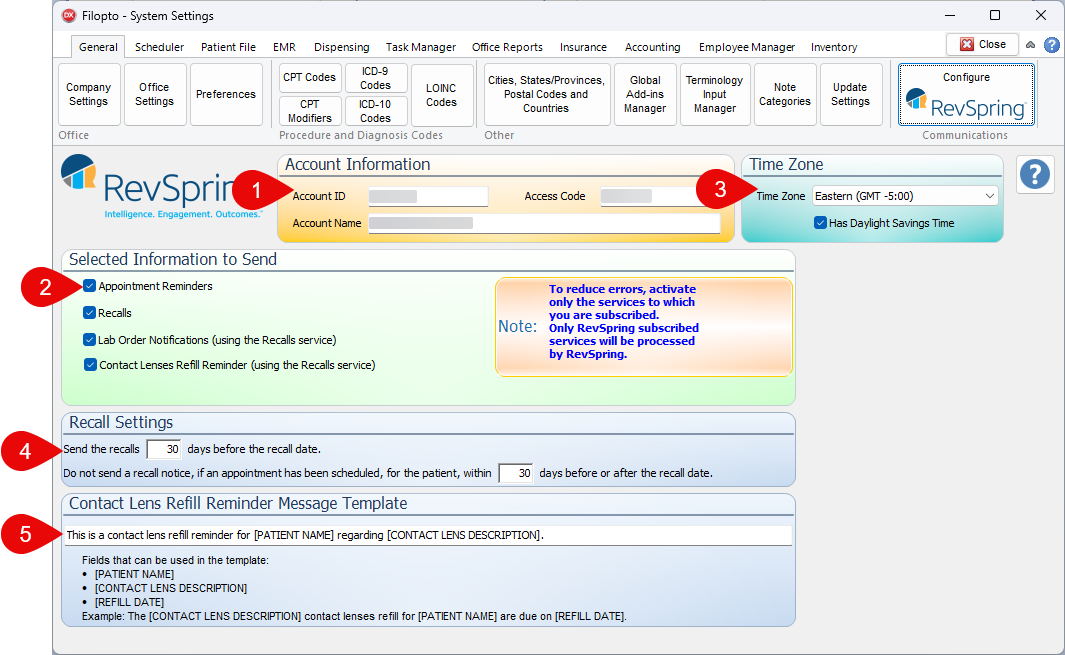Open CPT Codes
This screenshot has height=655, width=1065.
tap(310, 77)
